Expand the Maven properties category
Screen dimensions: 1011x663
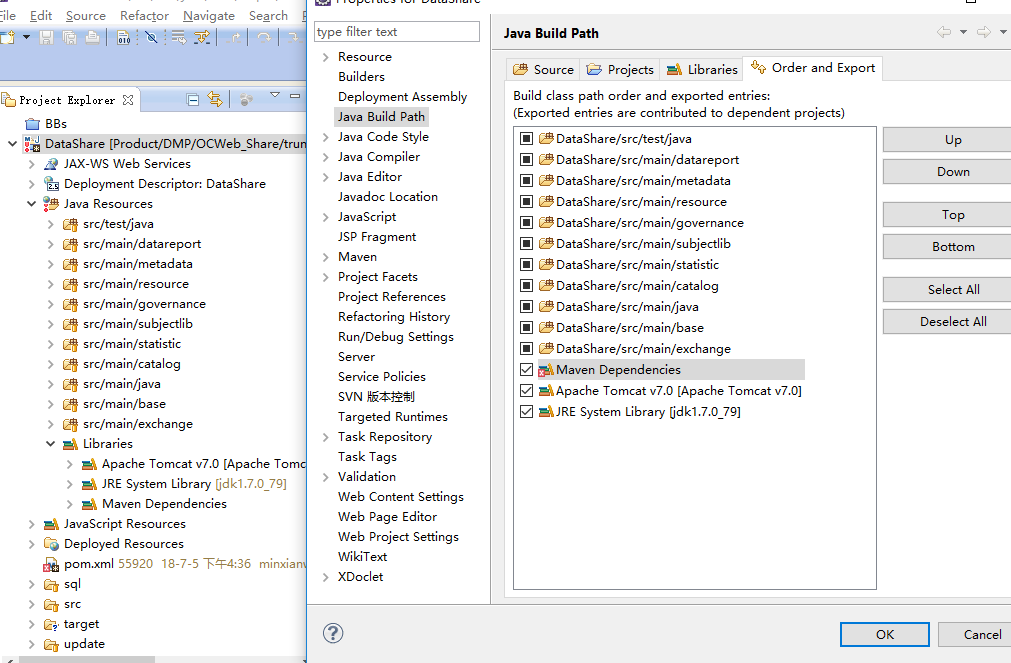coord(326,257)
